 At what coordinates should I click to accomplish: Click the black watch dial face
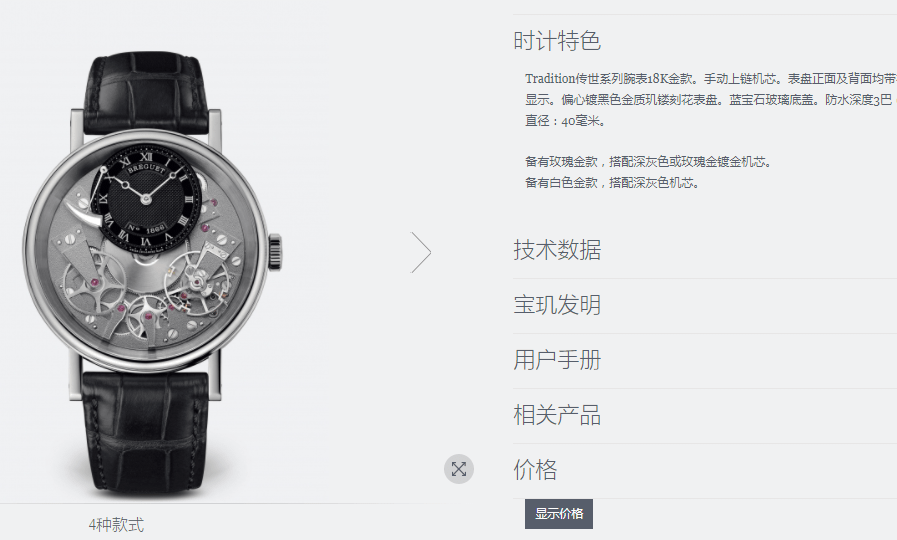pyautogui.click(x=146, y=198)
